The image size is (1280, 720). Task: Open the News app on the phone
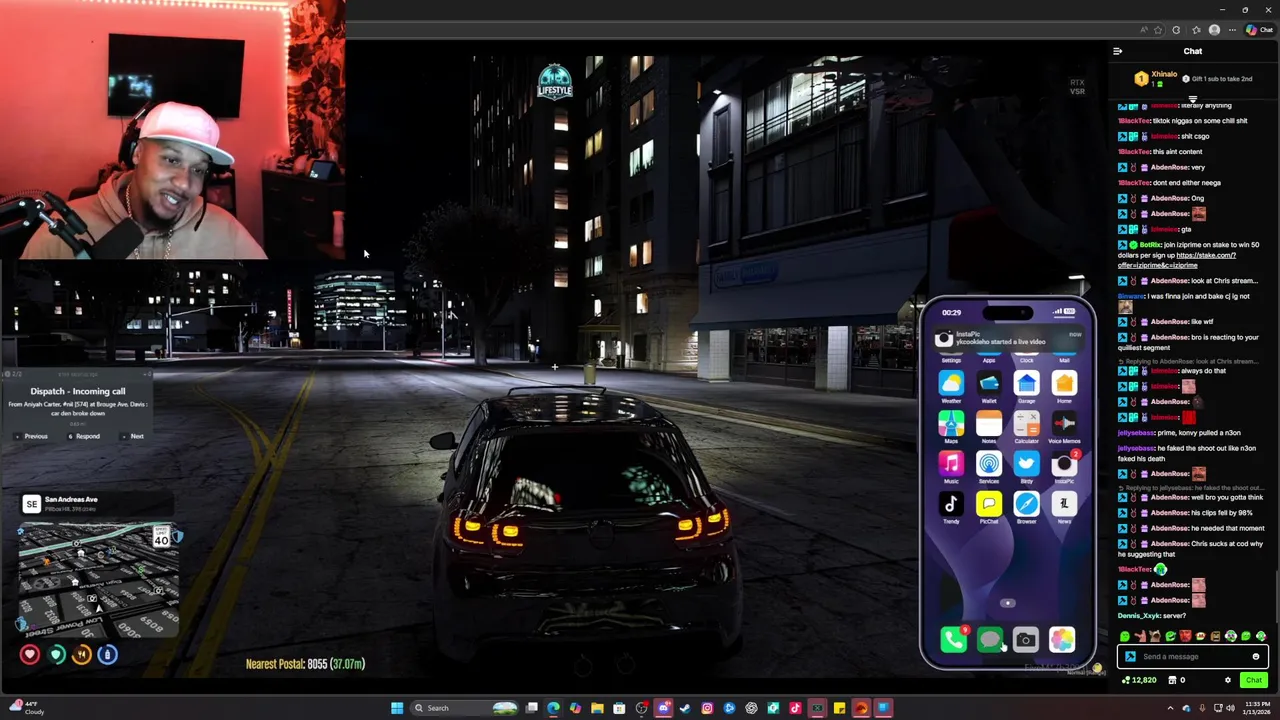click(x=1064, y=504)
